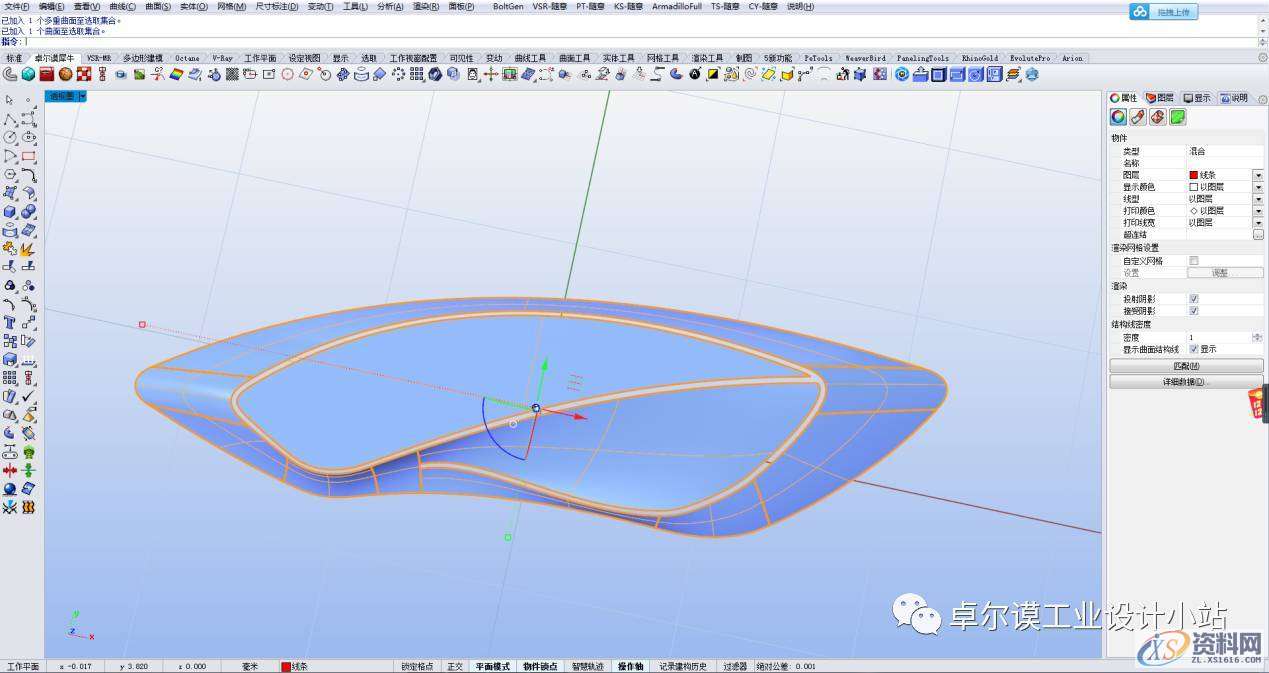
Task: Click the 匹配(M) button
Action: (1186, 366)
